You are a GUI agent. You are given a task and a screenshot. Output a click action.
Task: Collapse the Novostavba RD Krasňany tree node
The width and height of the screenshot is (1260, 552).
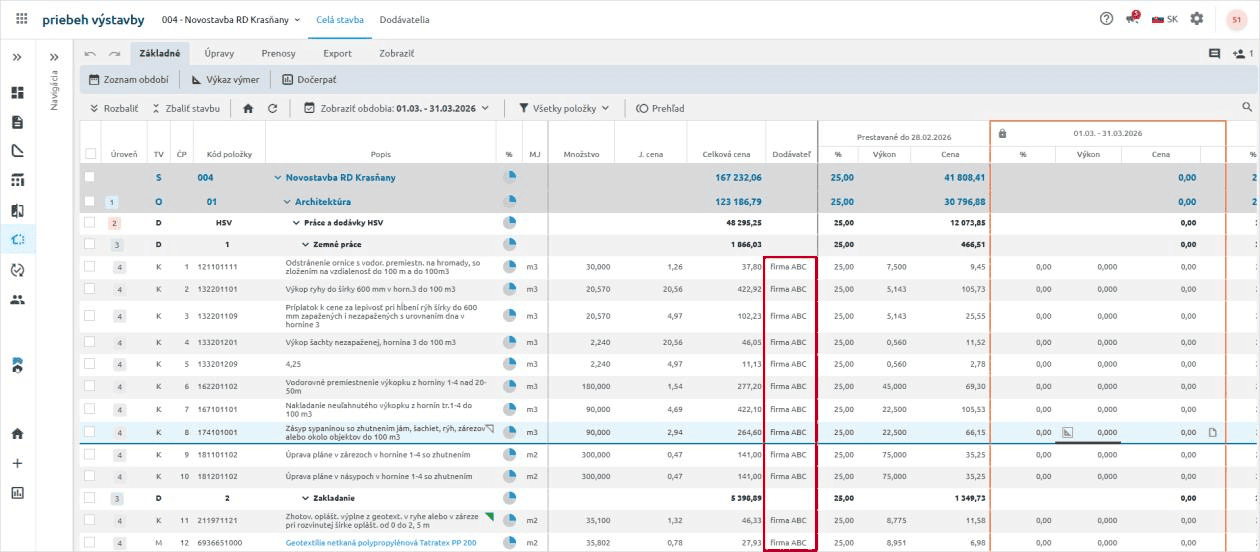point(278,177)
